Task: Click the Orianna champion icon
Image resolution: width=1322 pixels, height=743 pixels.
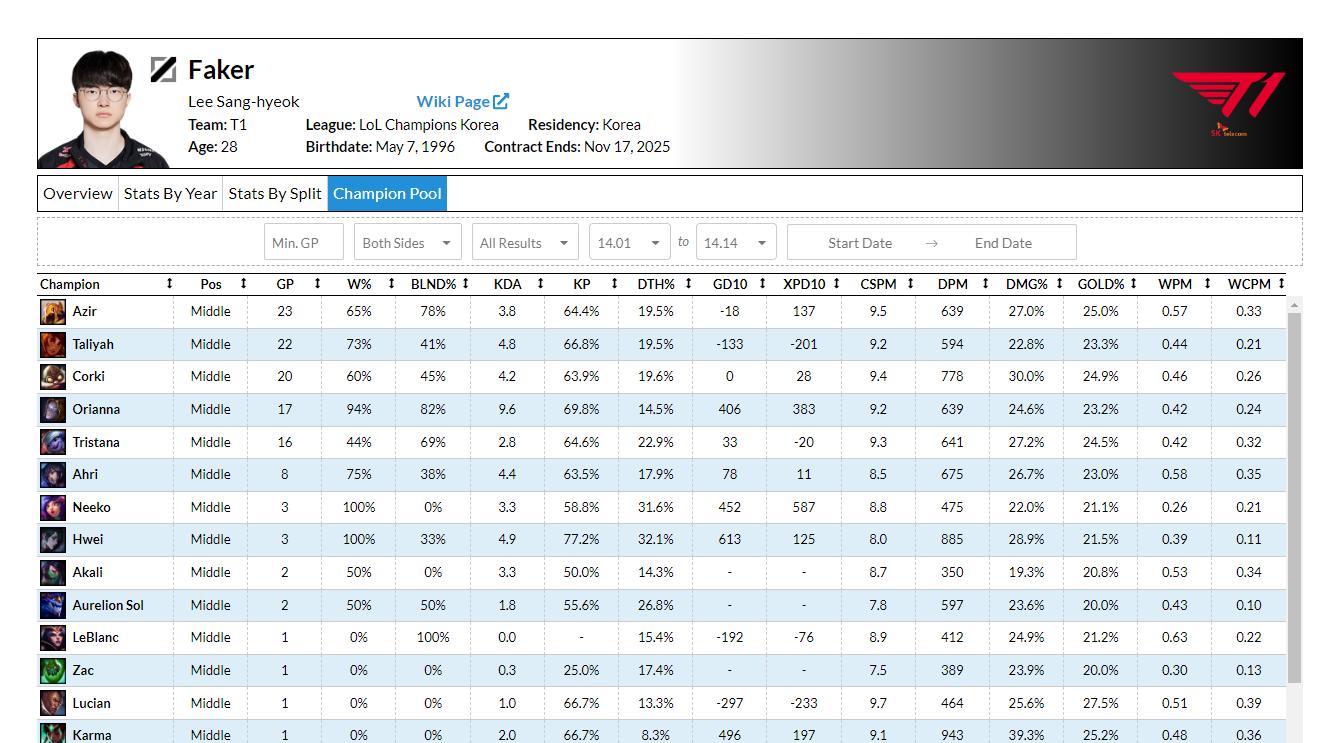Action: point(53,409)
